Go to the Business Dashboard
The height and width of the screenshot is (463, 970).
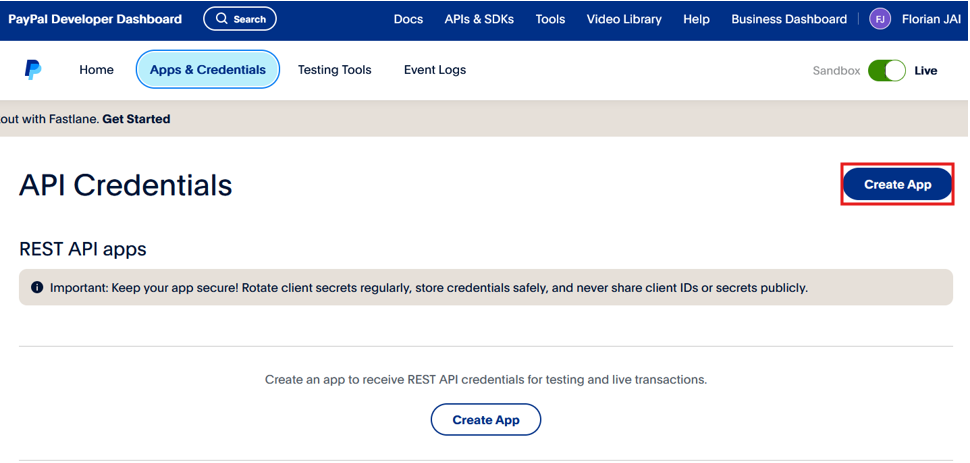pos(789,19)
